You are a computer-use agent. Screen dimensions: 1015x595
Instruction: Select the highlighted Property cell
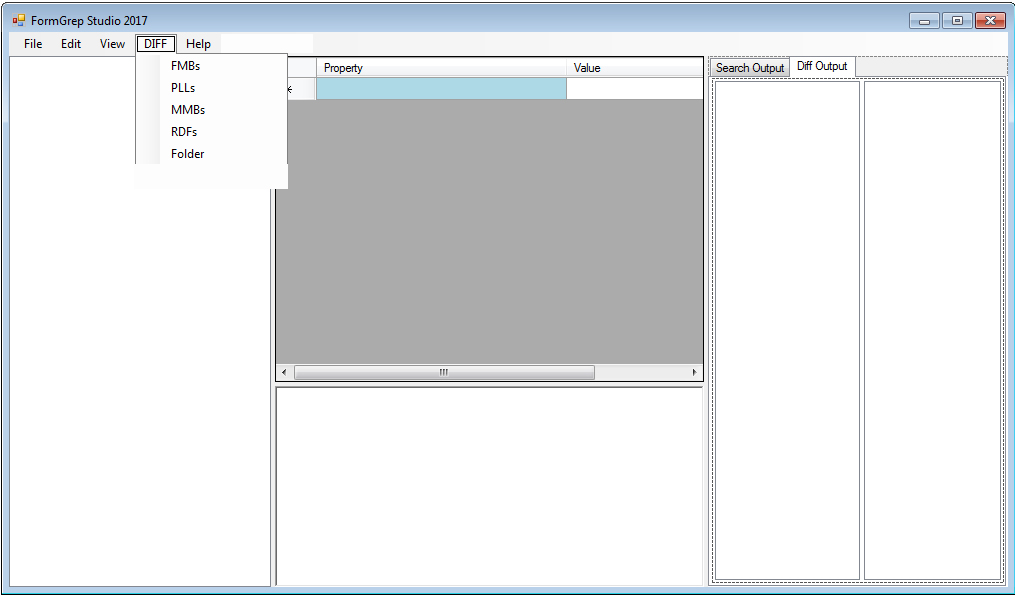(x=441, y=89)
